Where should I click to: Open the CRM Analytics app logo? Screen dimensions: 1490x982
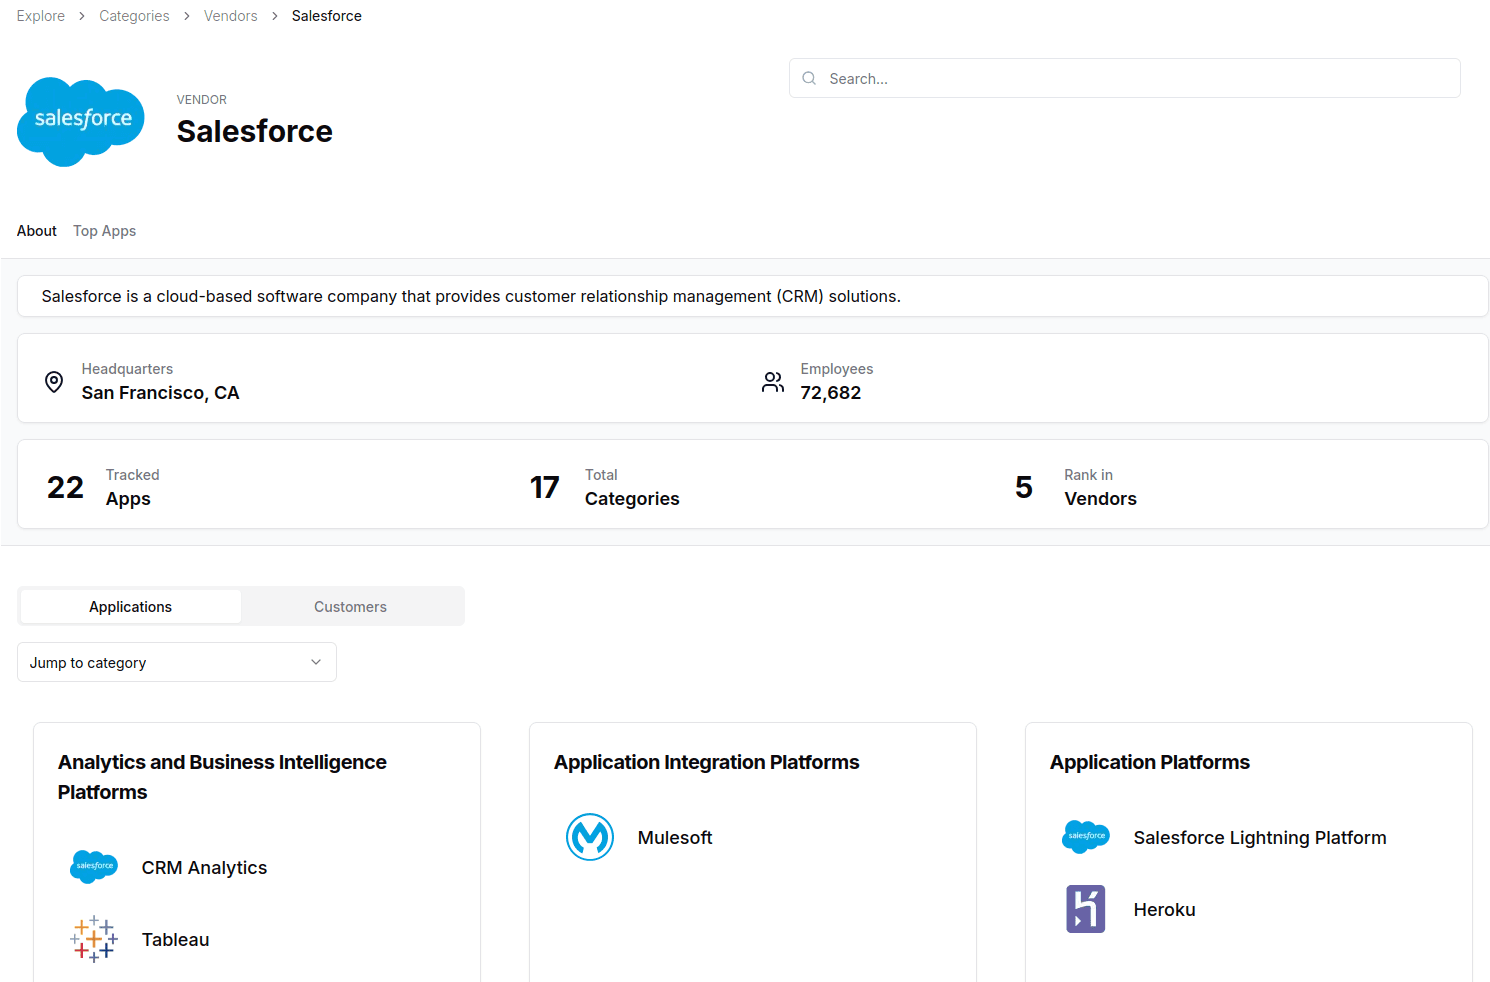[94, 866]
